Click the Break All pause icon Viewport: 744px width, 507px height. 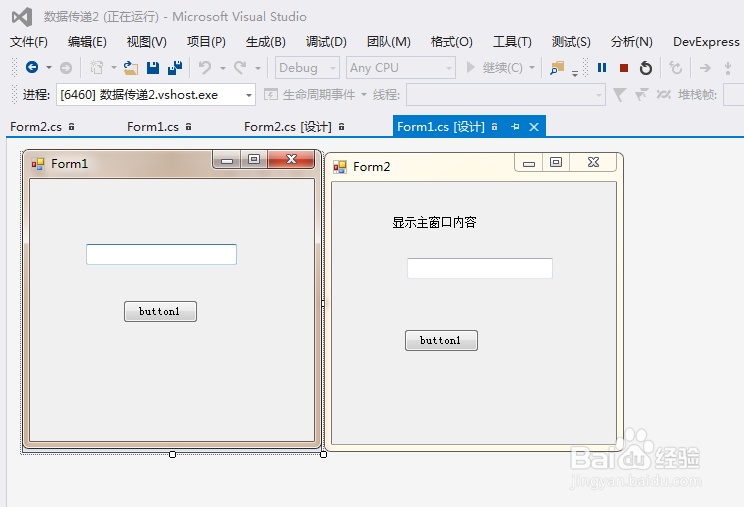tap(602, 68)
